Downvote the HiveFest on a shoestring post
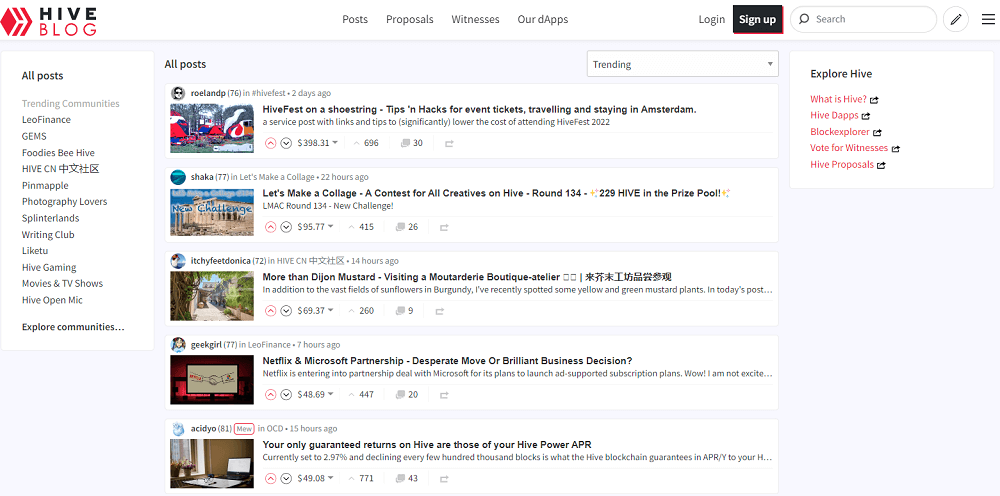 pos(286,143)
